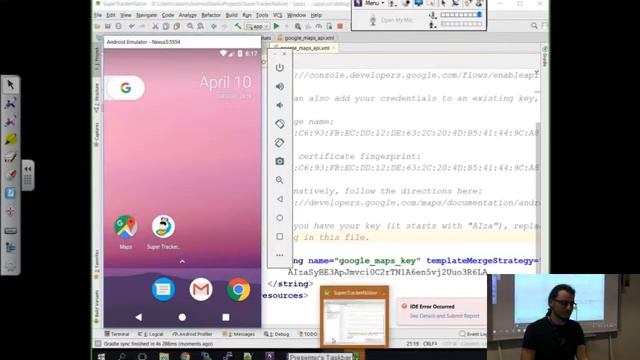Open the presenter Menu dropdown
The height and width of the screenshot is (360, 640).
click(x=374, y=3)
